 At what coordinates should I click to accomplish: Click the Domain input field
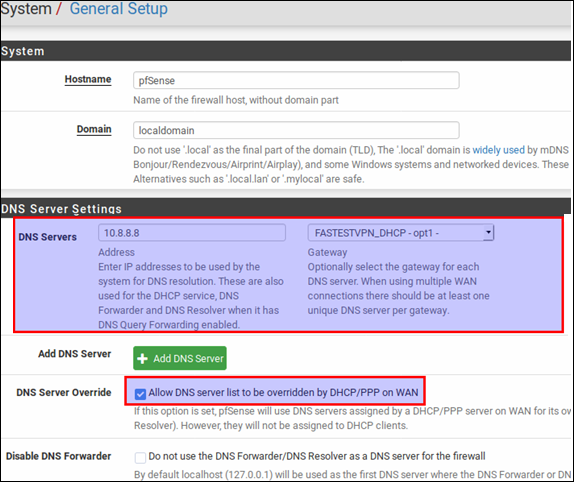pyautogui.click(x=296, y=130)
